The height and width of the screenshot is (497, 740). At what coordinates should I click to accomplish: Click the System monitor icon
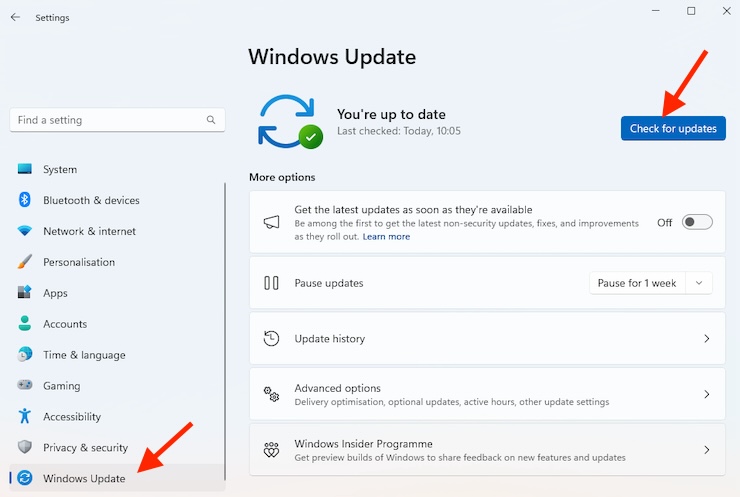[x=25, y=169]
